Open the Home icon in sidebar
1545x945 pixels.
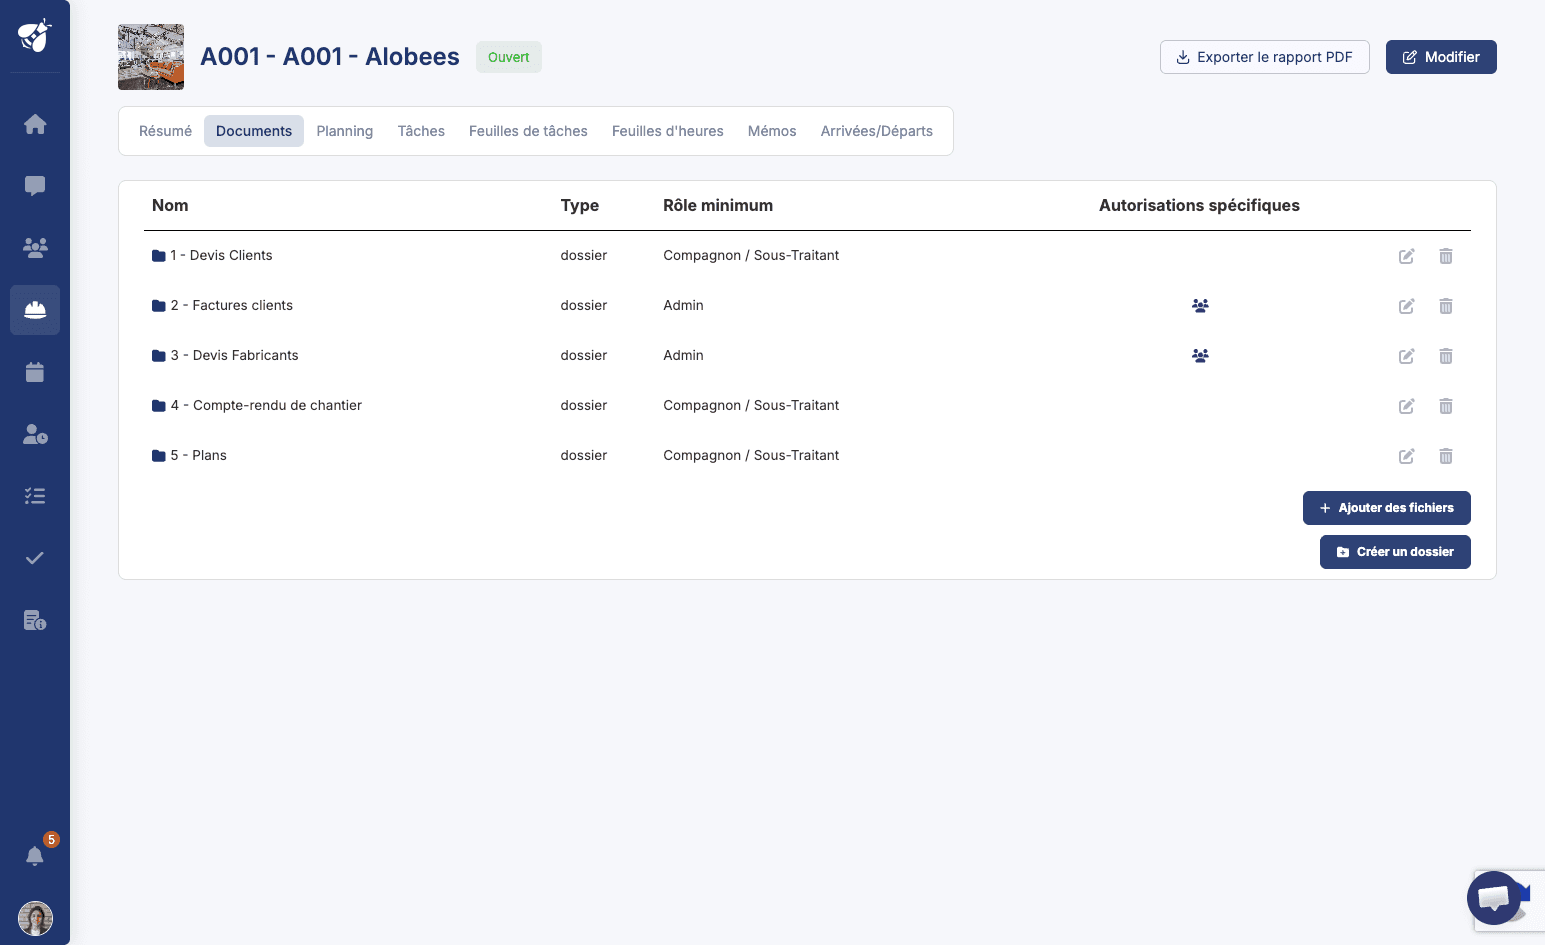[35, 124]
